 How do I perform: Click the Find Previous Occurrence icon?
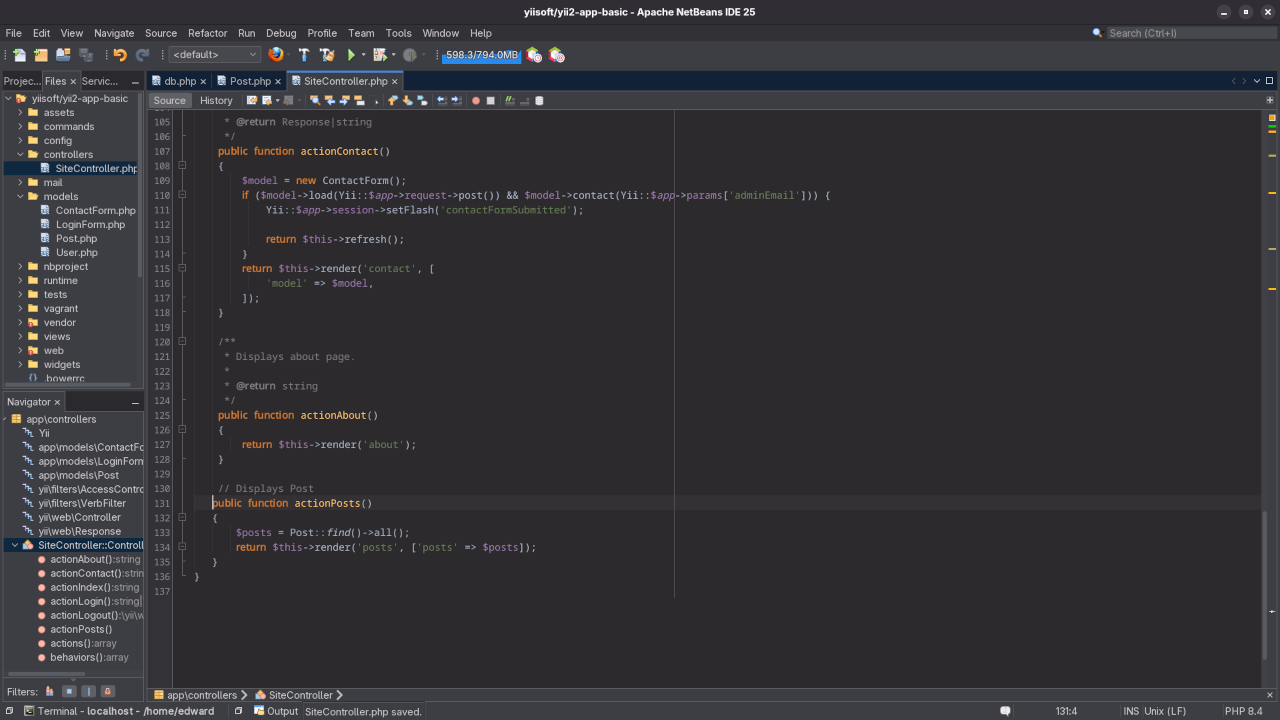(330, 100)
